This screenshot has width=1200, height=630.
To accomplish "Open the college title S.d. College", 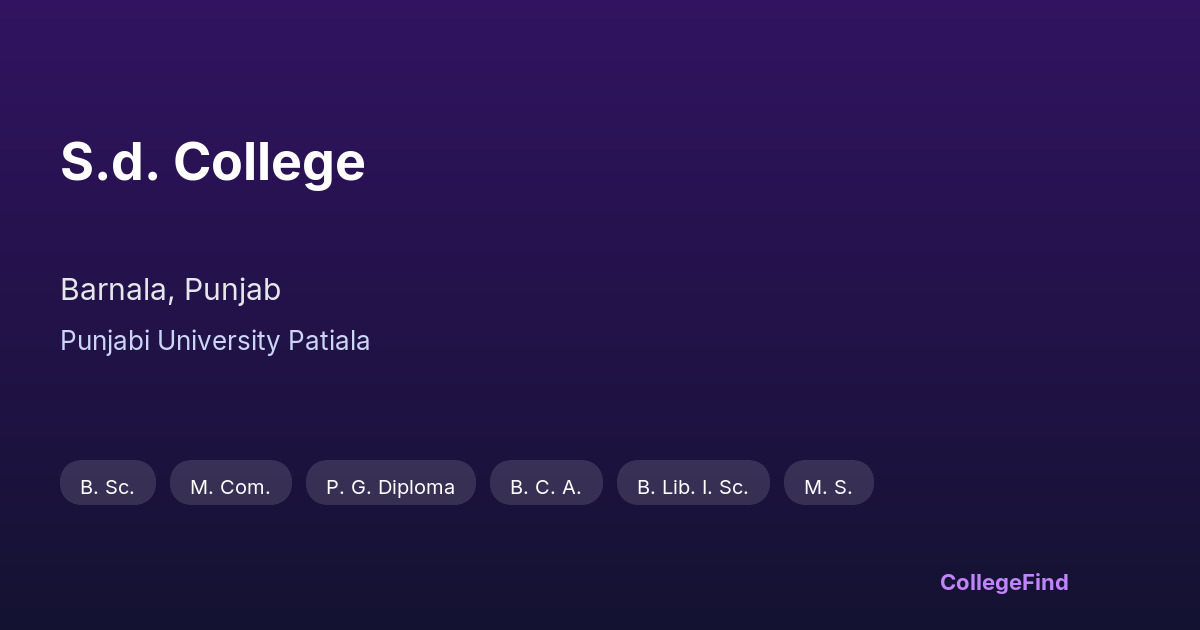I will [x=212, y=162].
